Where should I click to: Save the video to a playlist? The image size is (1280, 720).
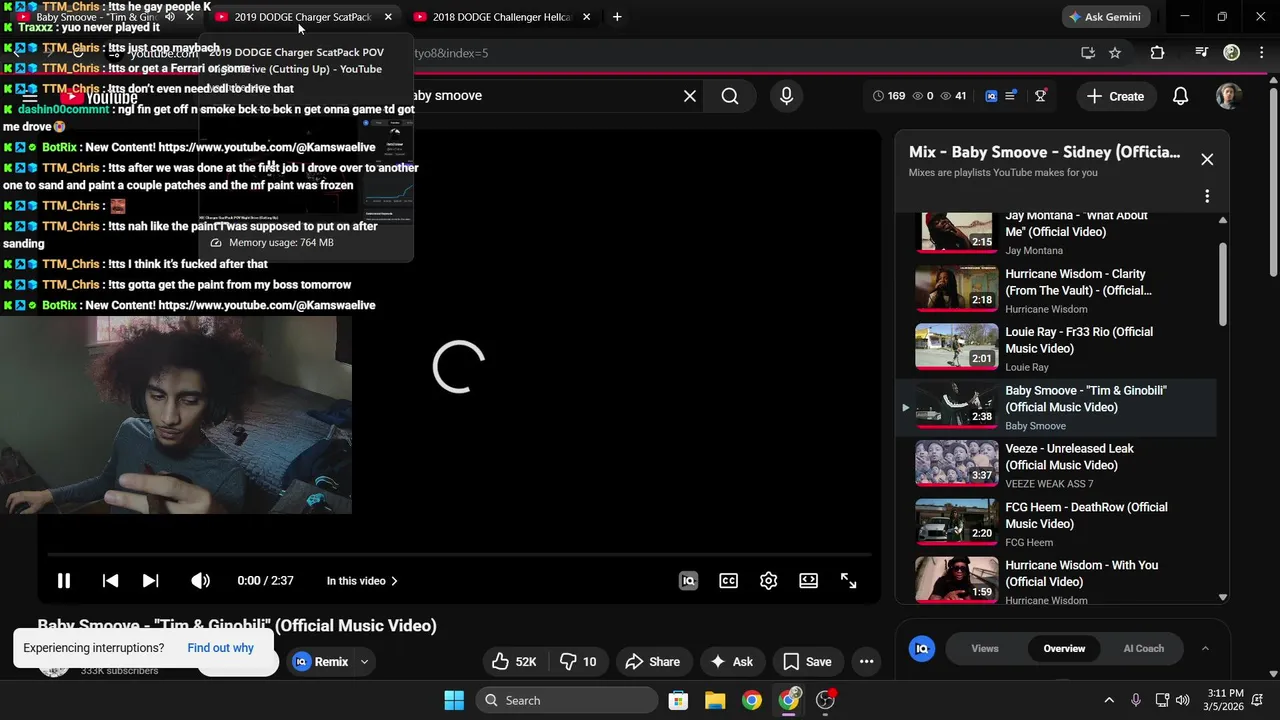[x=807, y=662]
